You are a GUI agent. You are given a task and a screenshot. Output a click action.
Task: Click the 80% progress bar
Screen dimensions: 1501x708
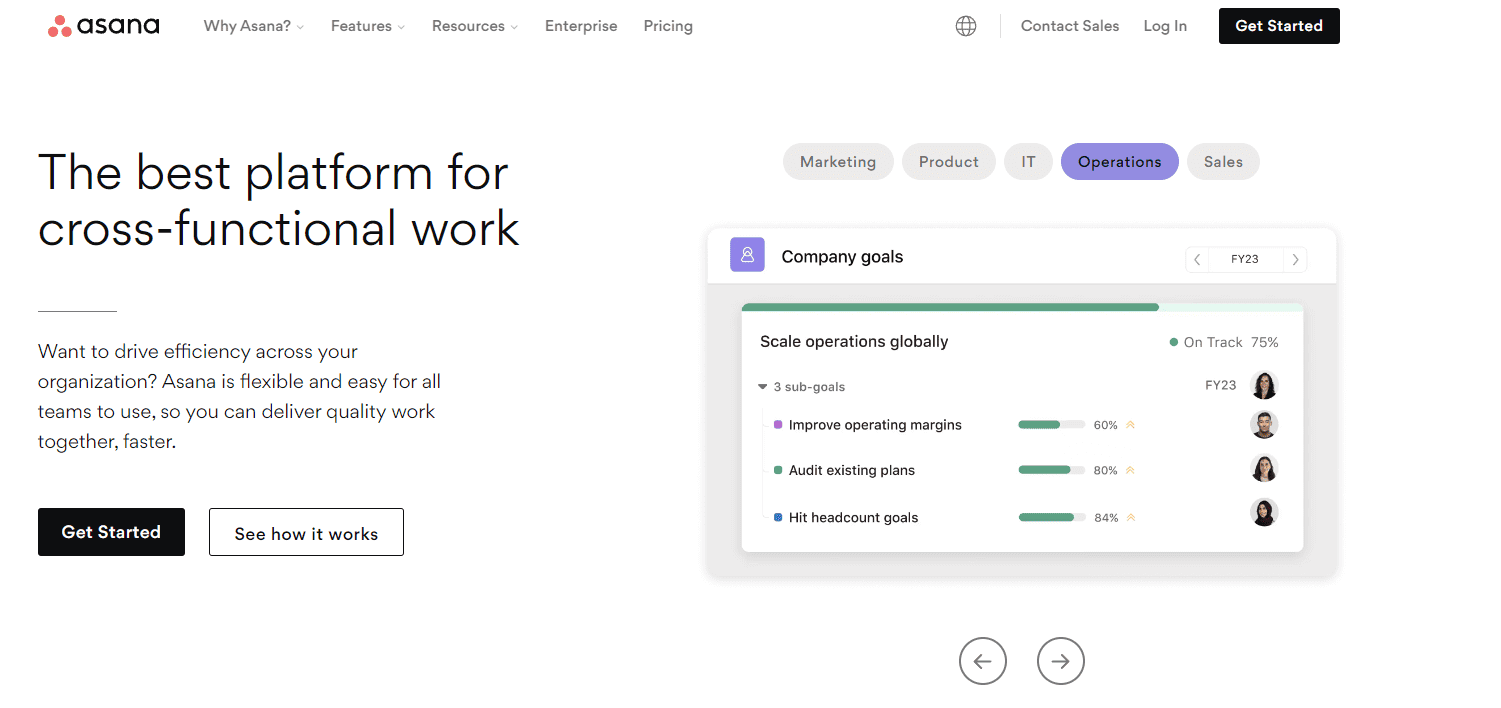(1051, 470)
